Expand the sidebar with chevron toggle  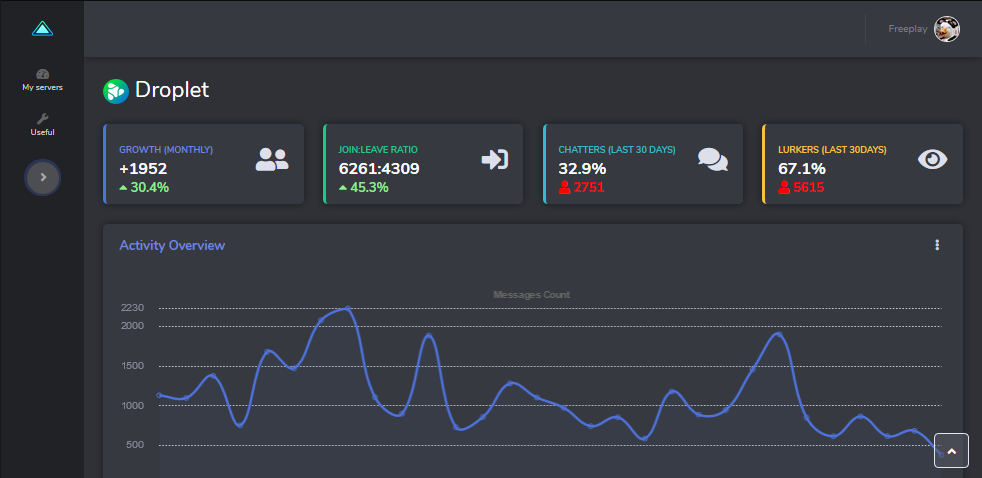tap(43, 177)
